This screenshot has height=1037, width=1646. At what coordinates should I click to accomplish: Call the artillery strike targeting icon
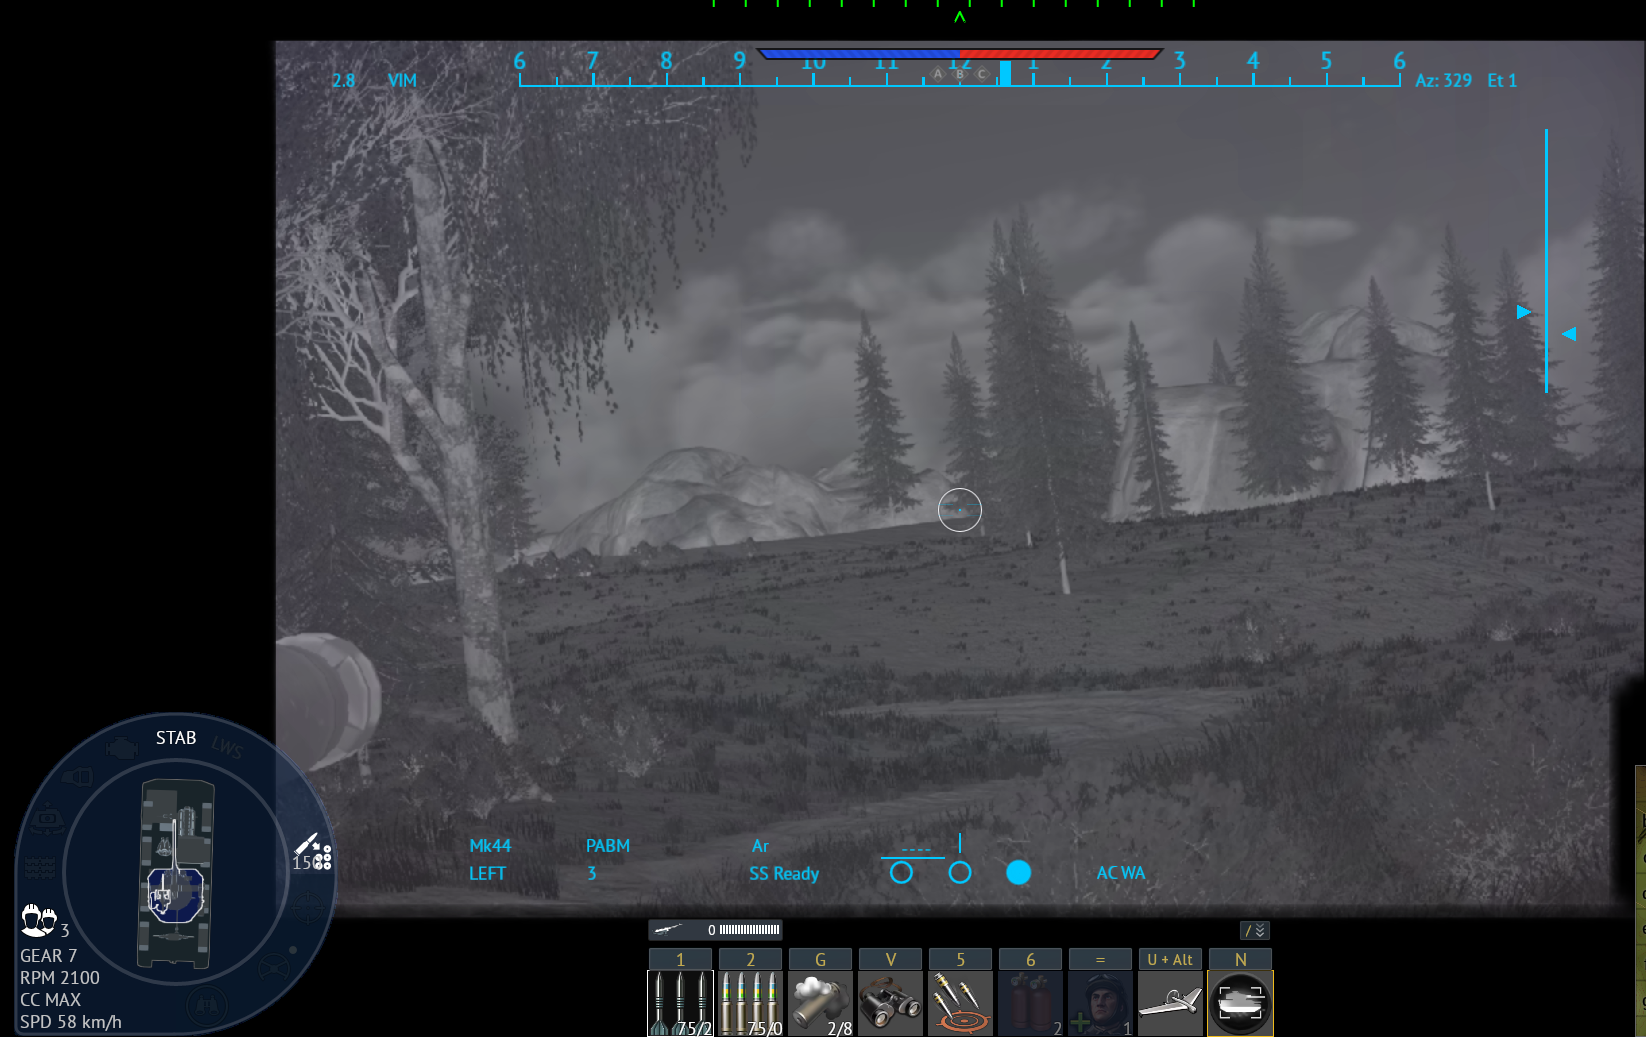coord(960,1003)
